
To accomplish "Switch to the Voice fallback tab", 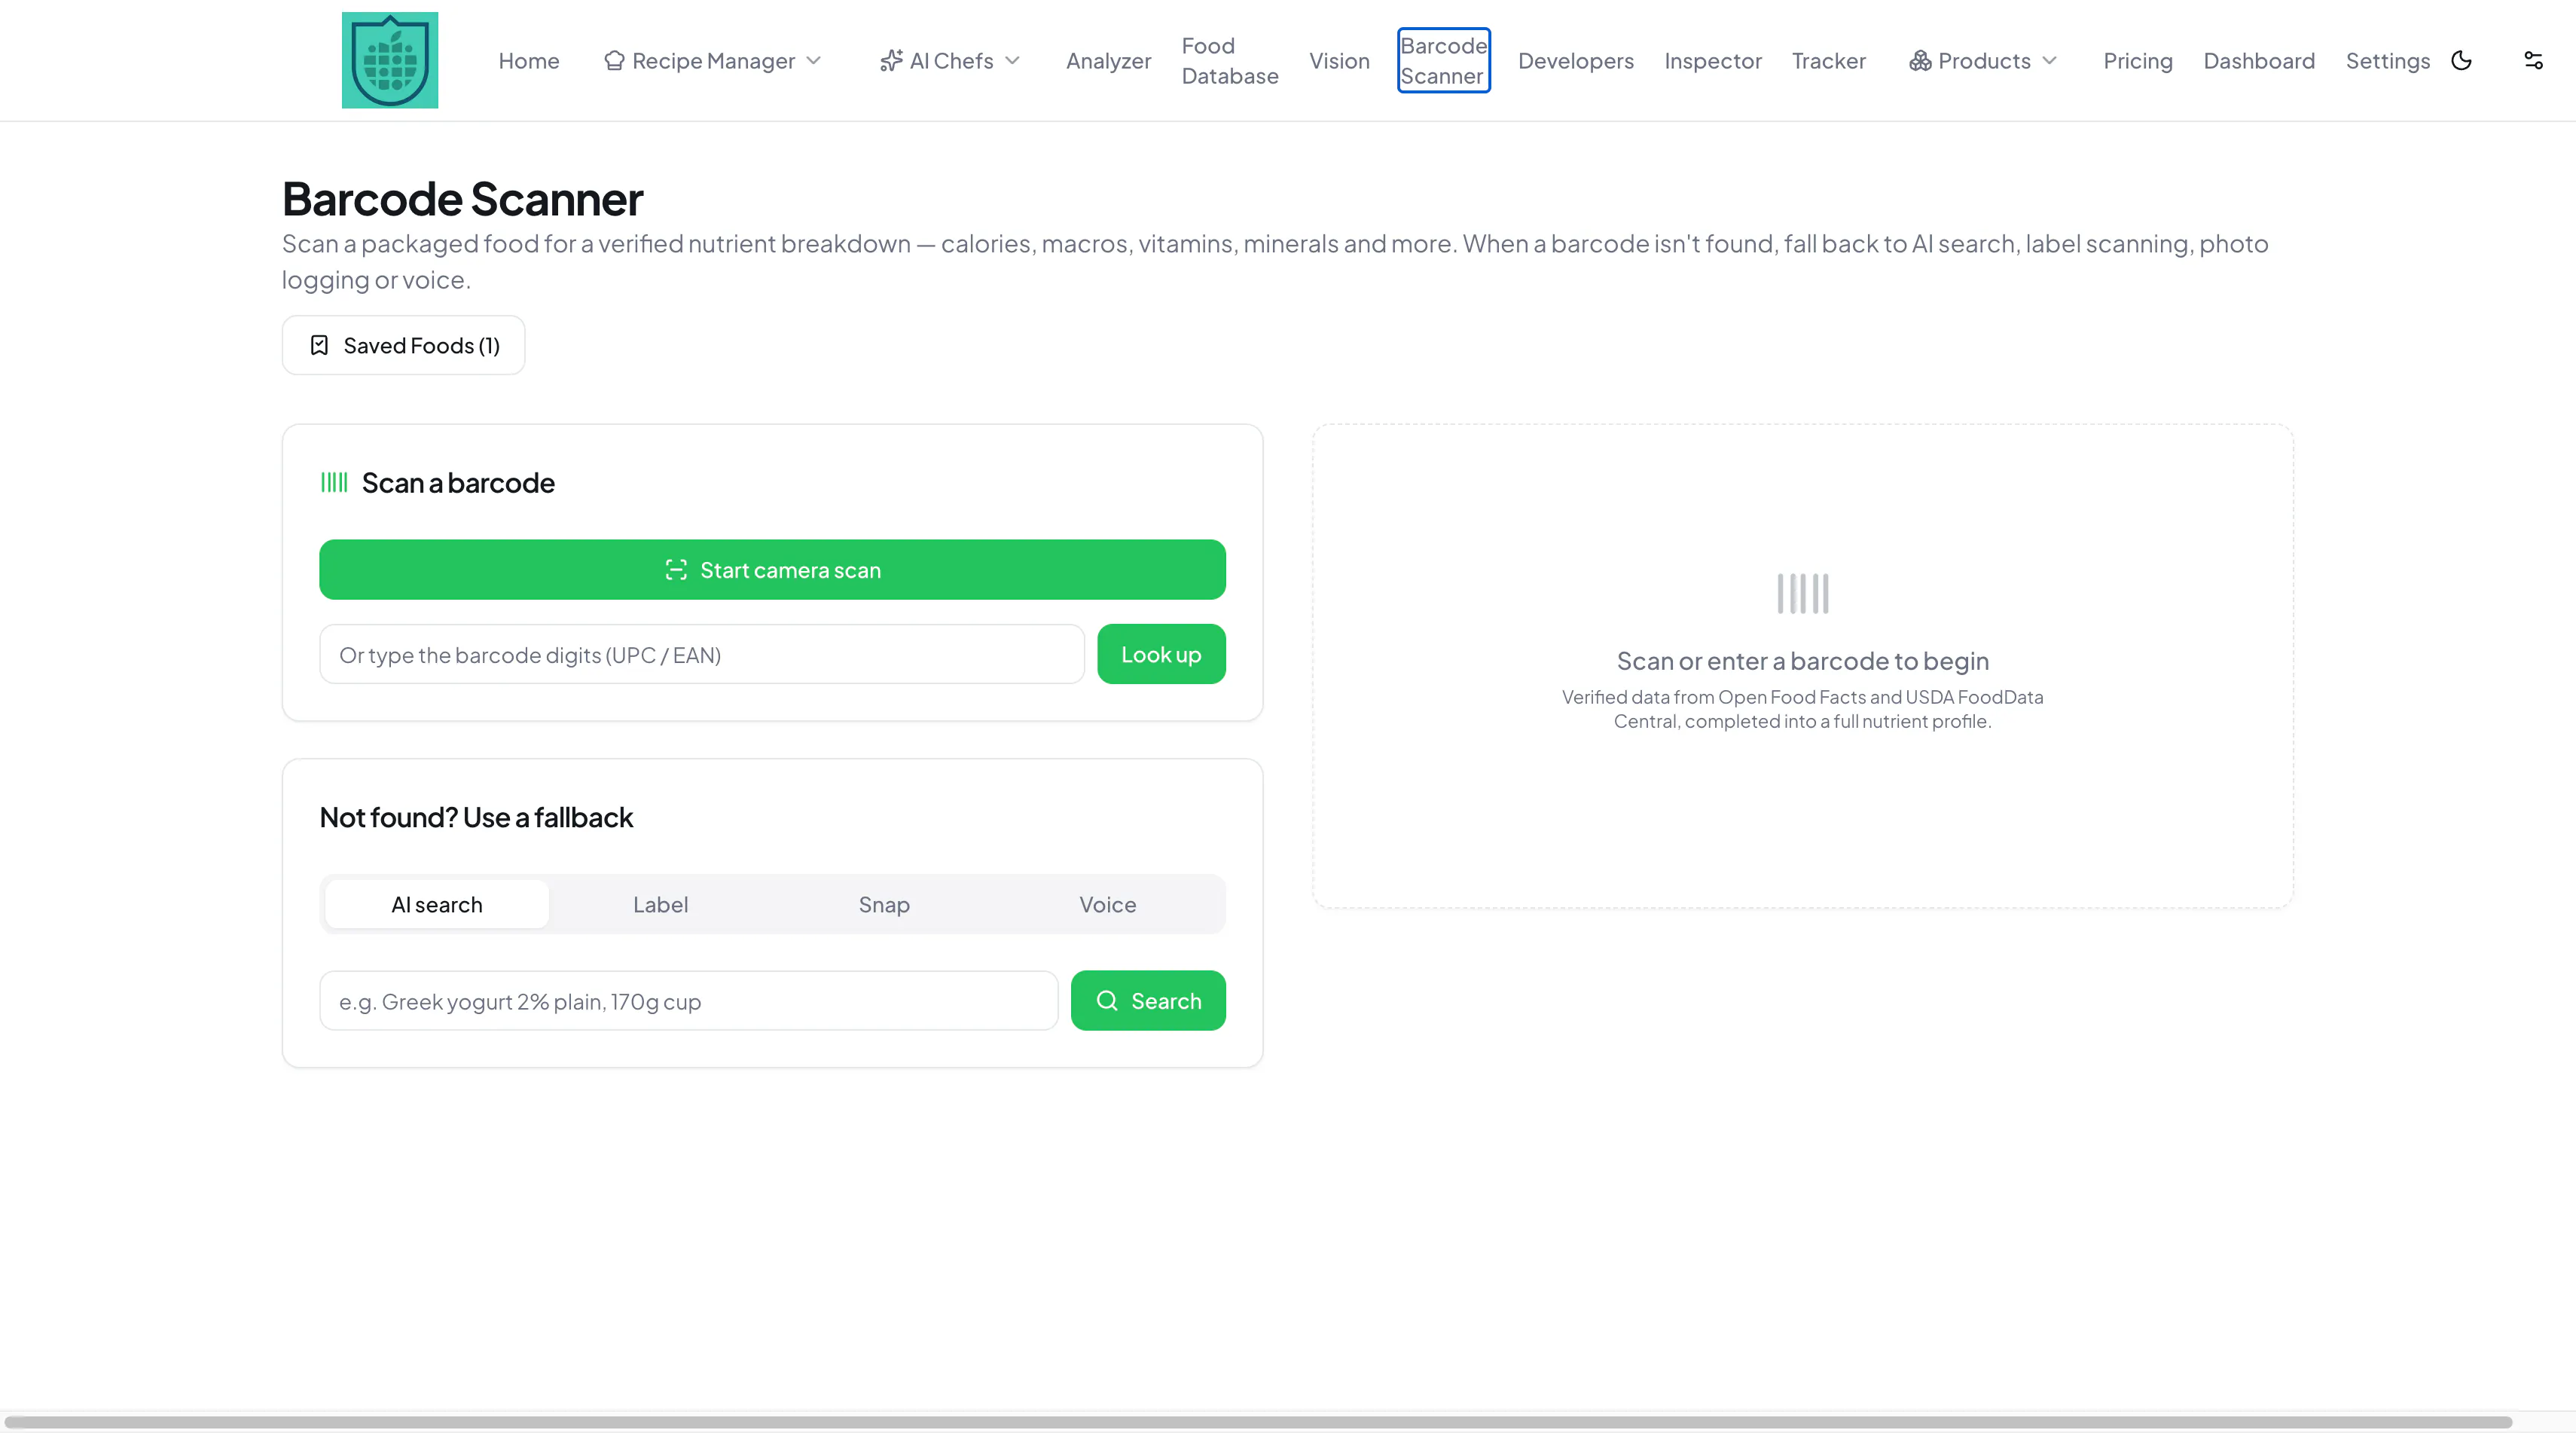I will click(1107, 904).
